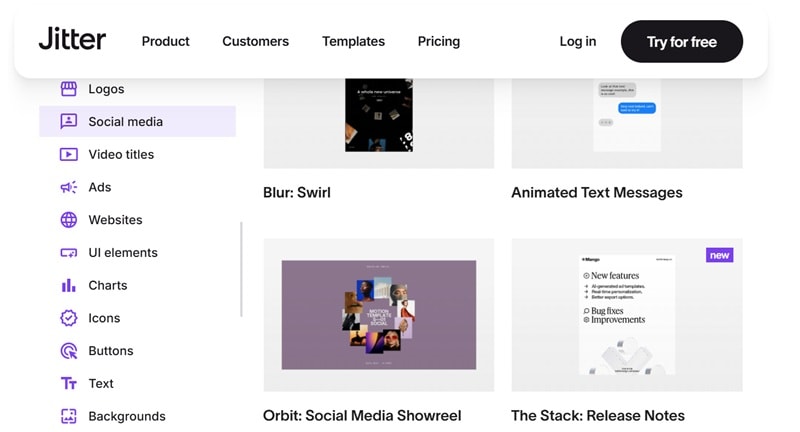Choose the Backgrounds category label

click(127, 416)
